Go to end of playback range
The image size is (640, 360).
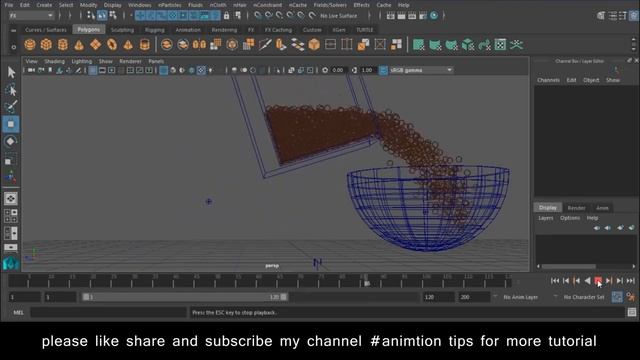[x=631, y=280]
